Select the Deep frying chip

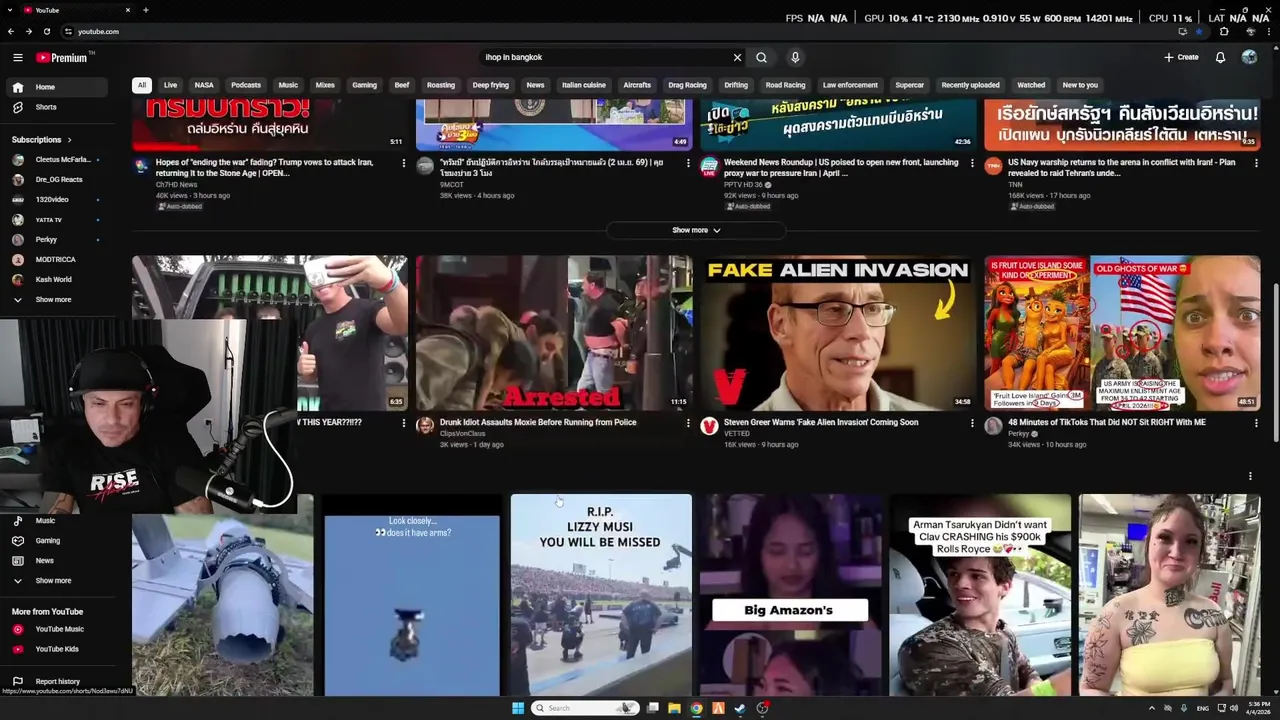point(490,85)
